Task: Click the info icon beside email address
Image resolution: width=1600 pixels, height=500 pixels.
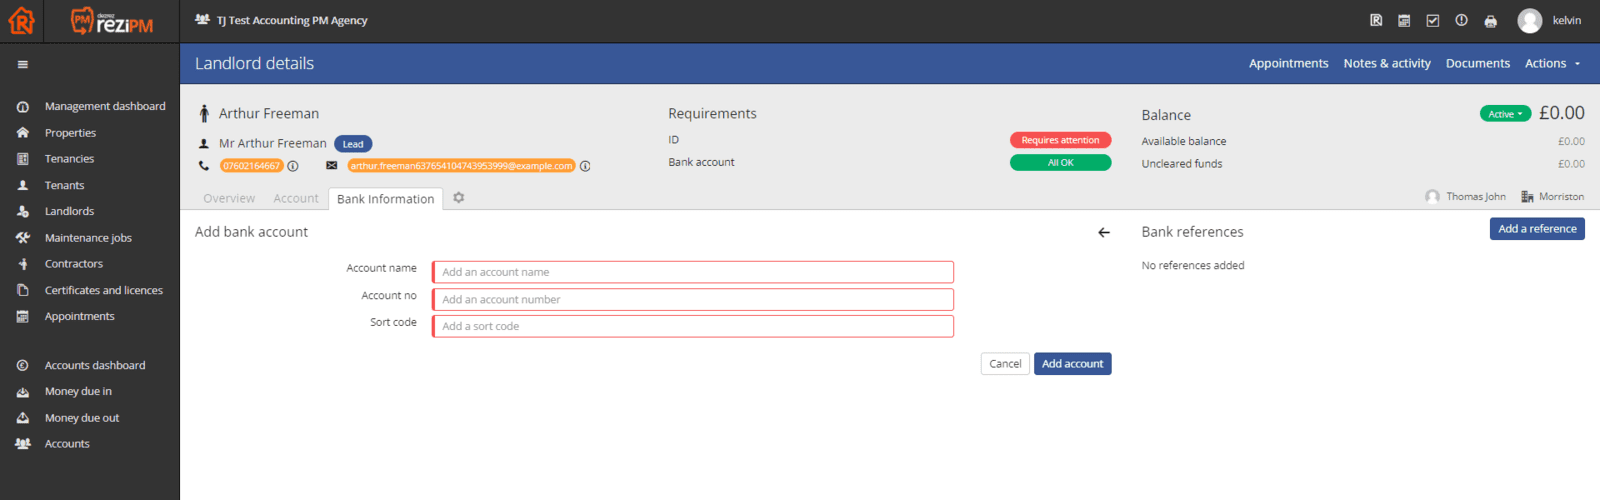Action: coord(585,166)
